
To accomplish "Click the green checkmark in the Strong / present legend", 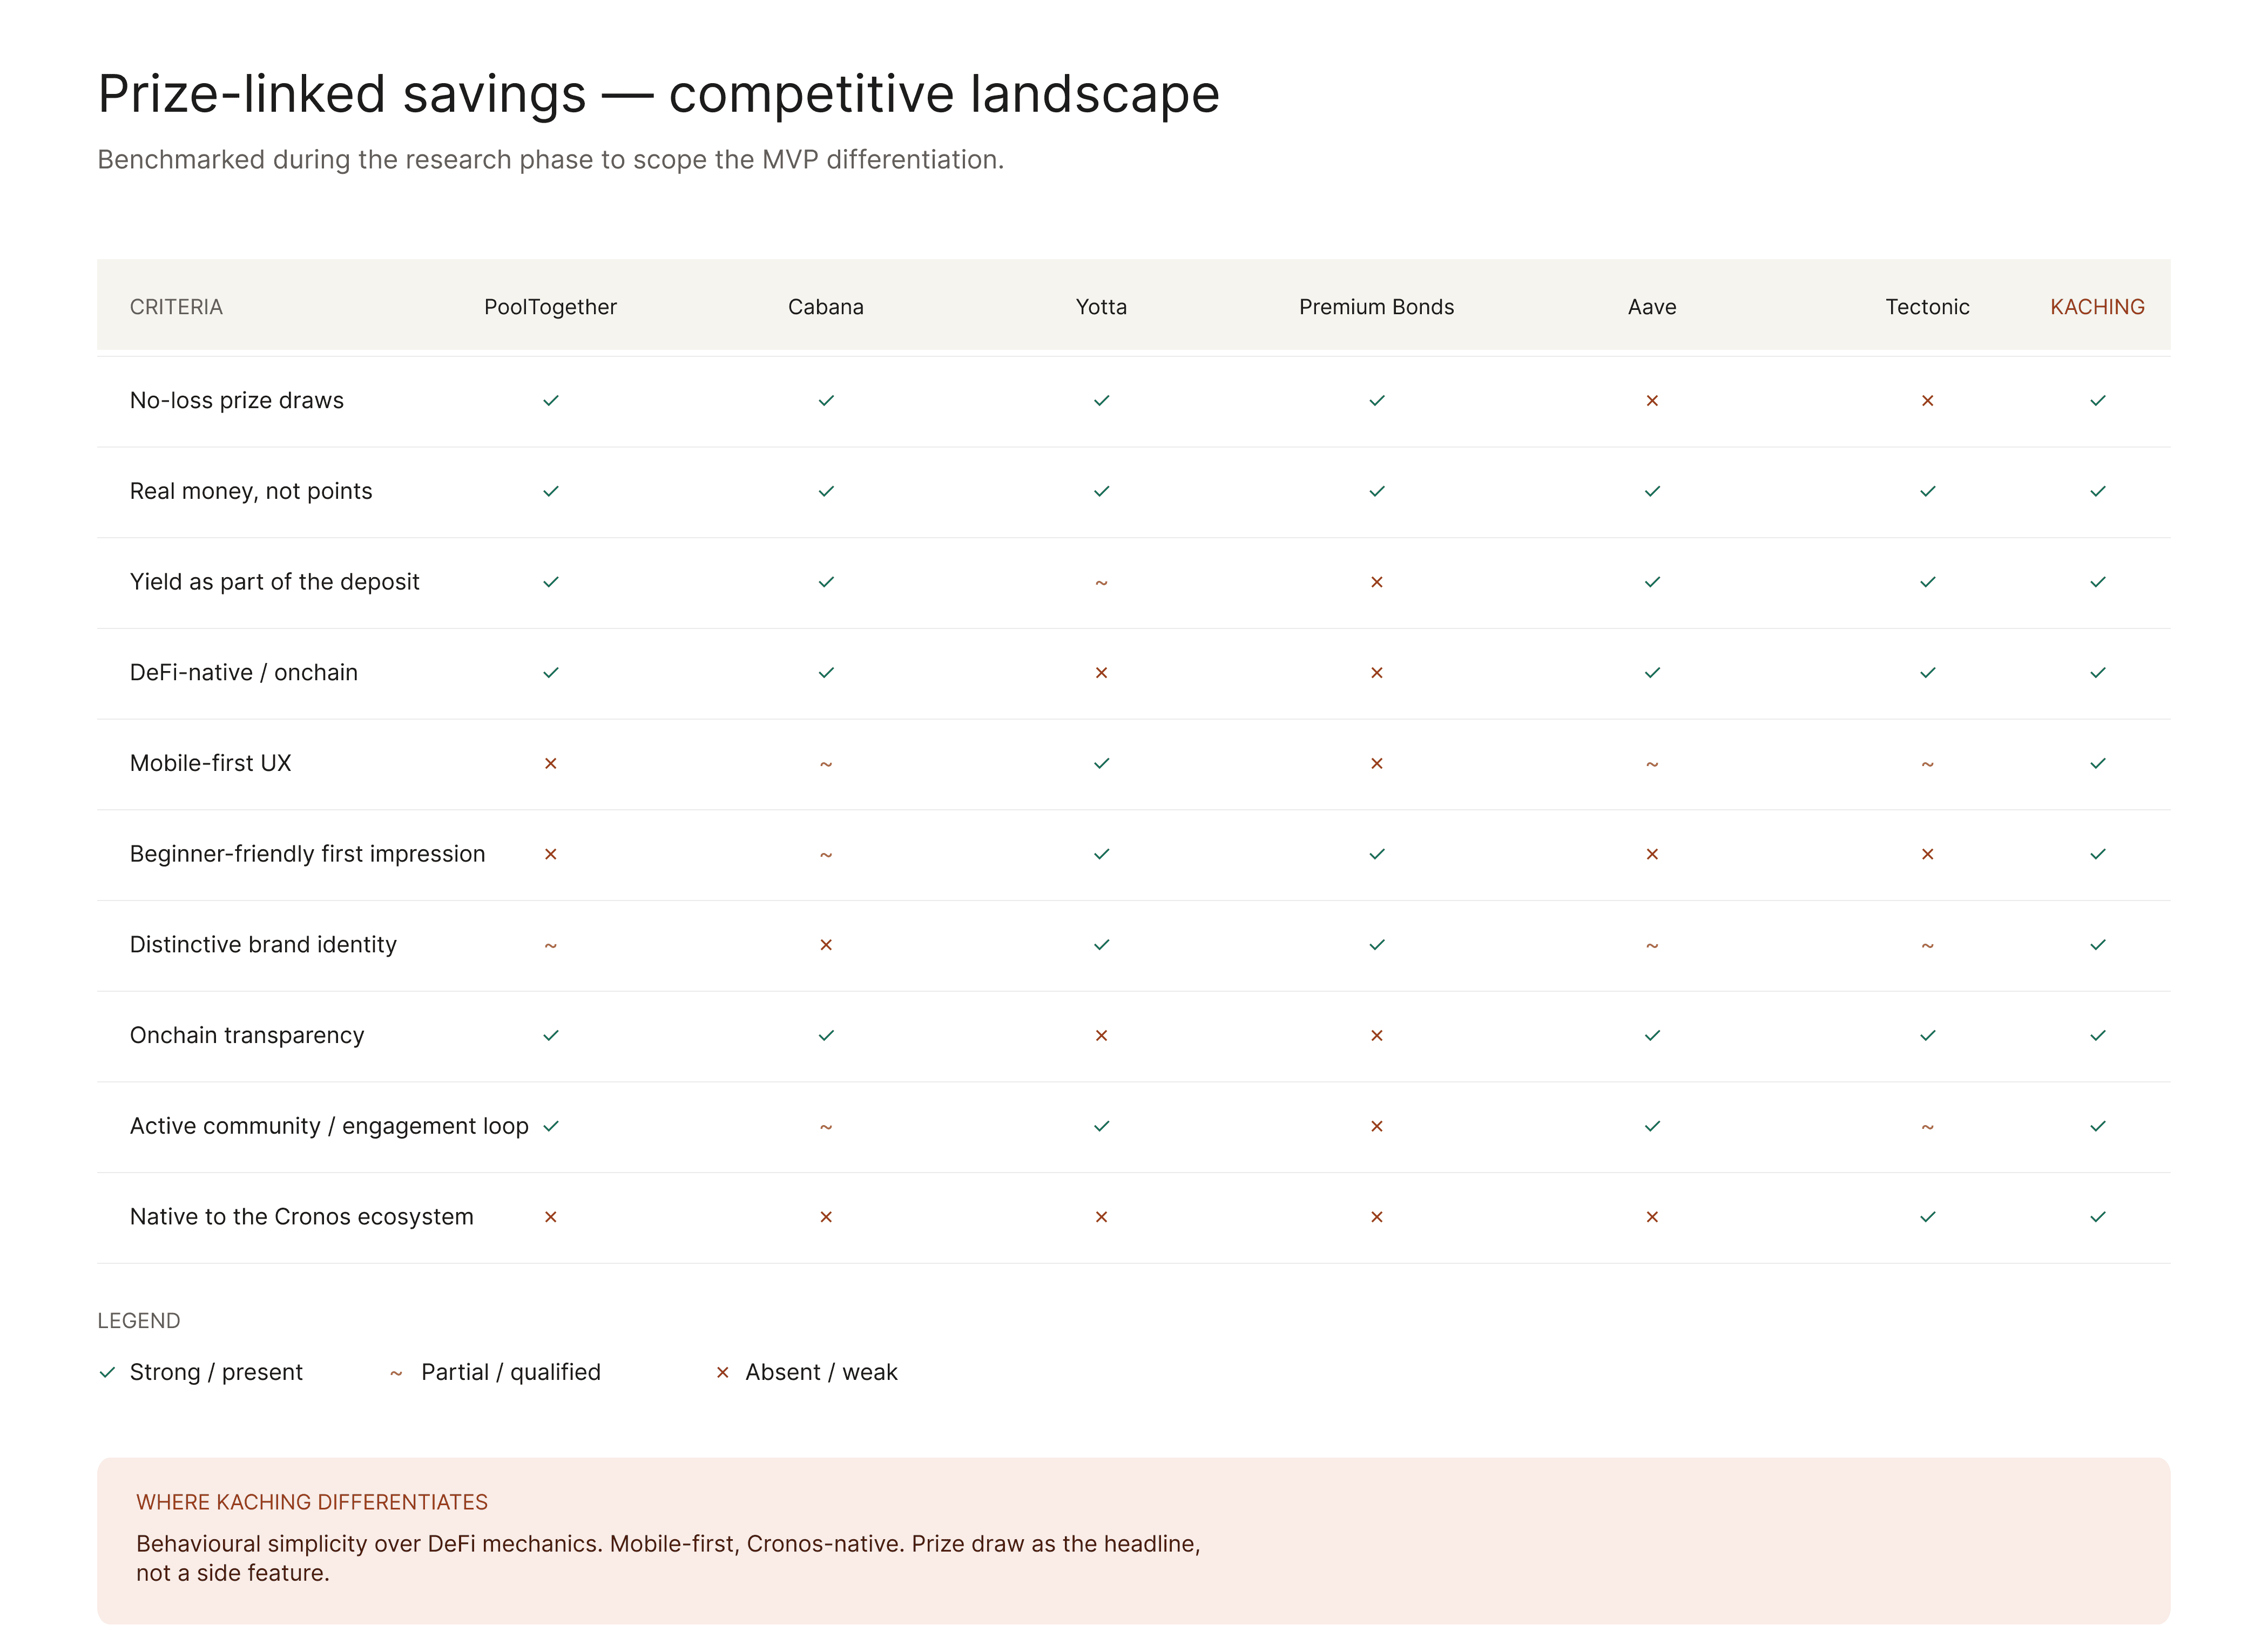I will [x=107, y=1373].
